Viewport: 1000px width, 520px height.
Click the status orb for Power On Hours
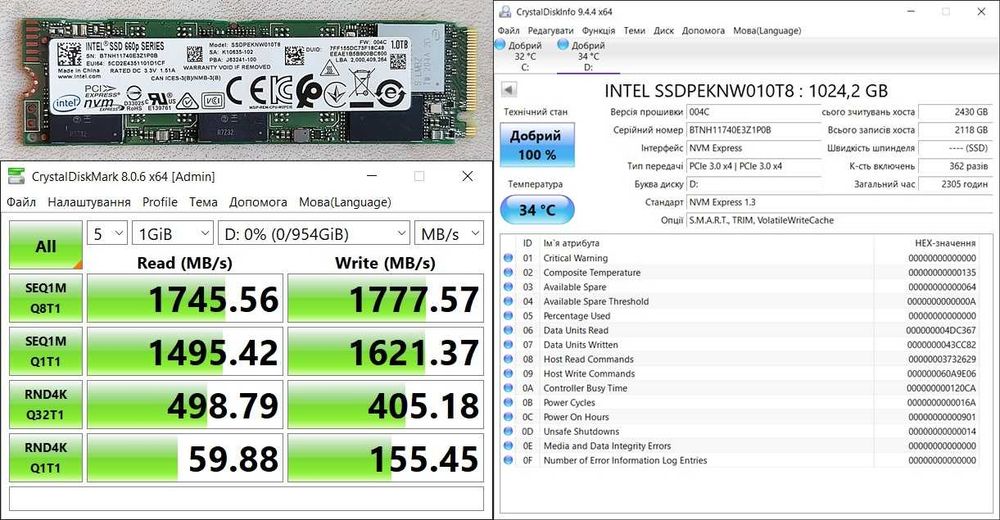coord(508,417)
